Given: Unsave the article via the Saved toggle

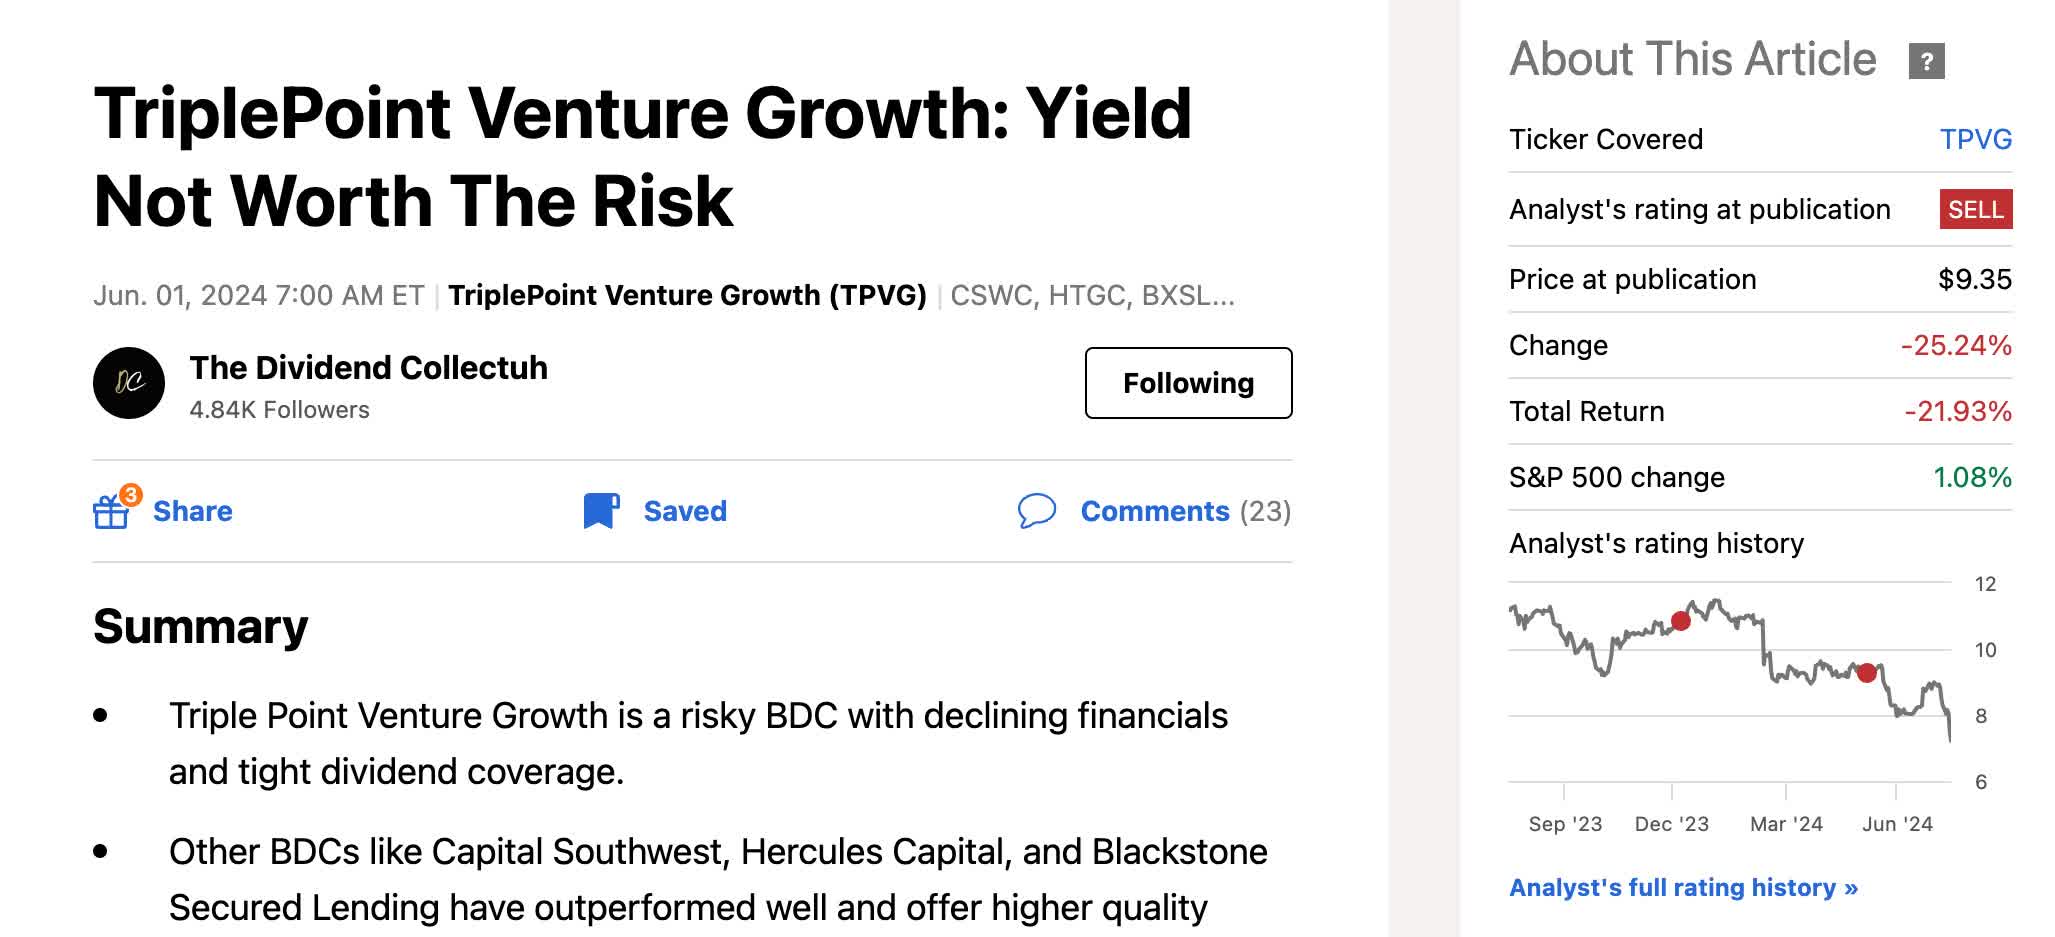Looking at the screenshot, I should [x=685, y=510].
